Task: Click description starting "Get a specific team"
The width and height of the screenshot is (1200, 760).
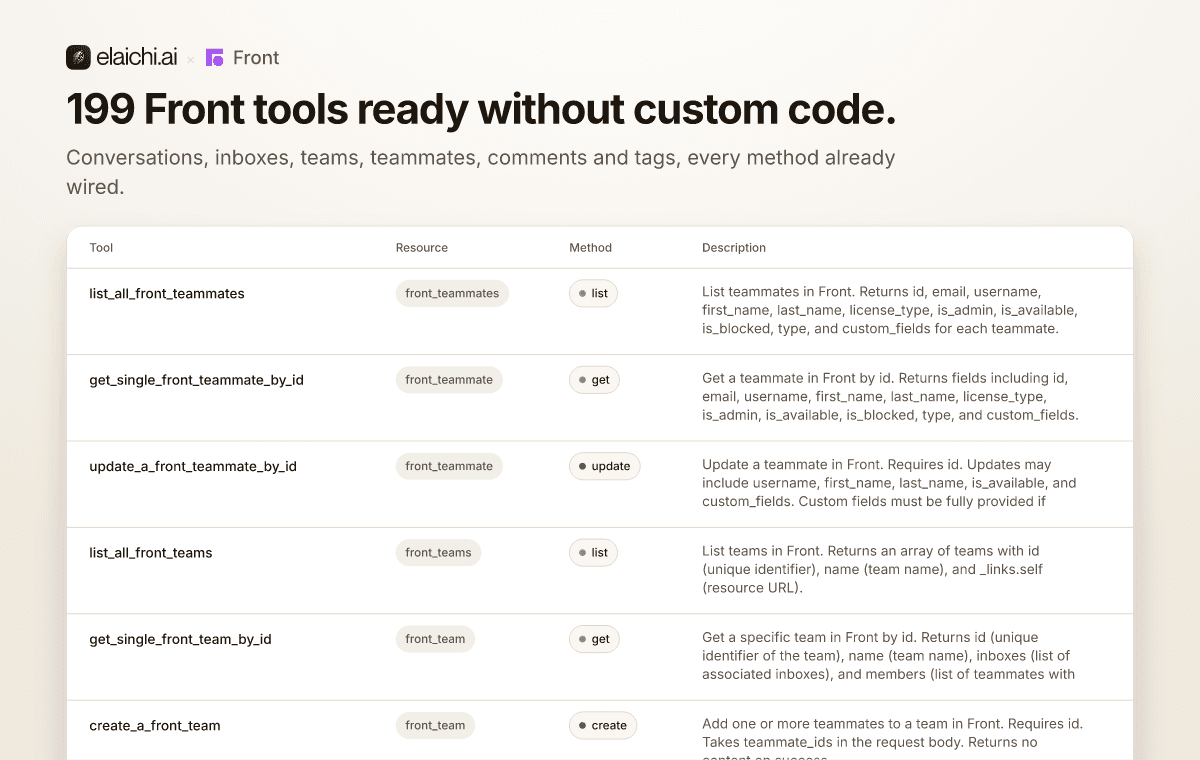Action: (888, 656)
